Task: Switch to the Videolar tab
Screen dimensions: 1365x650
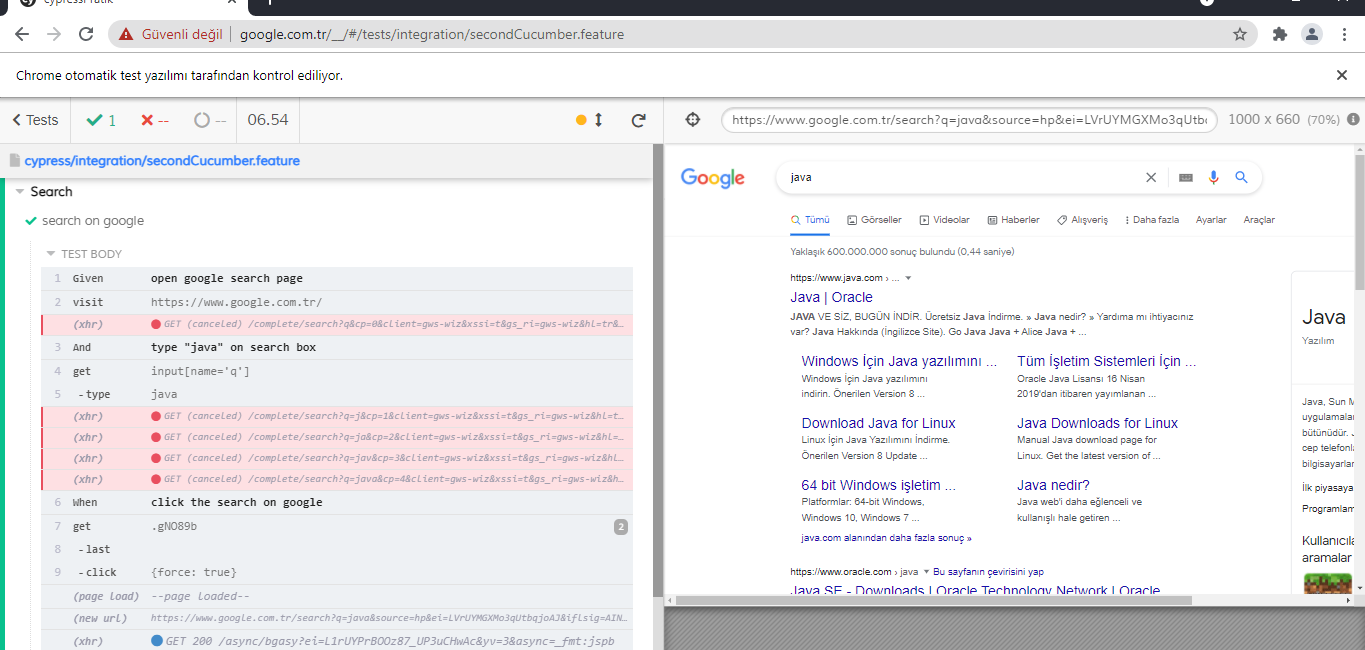Action: tap(945, 220)
